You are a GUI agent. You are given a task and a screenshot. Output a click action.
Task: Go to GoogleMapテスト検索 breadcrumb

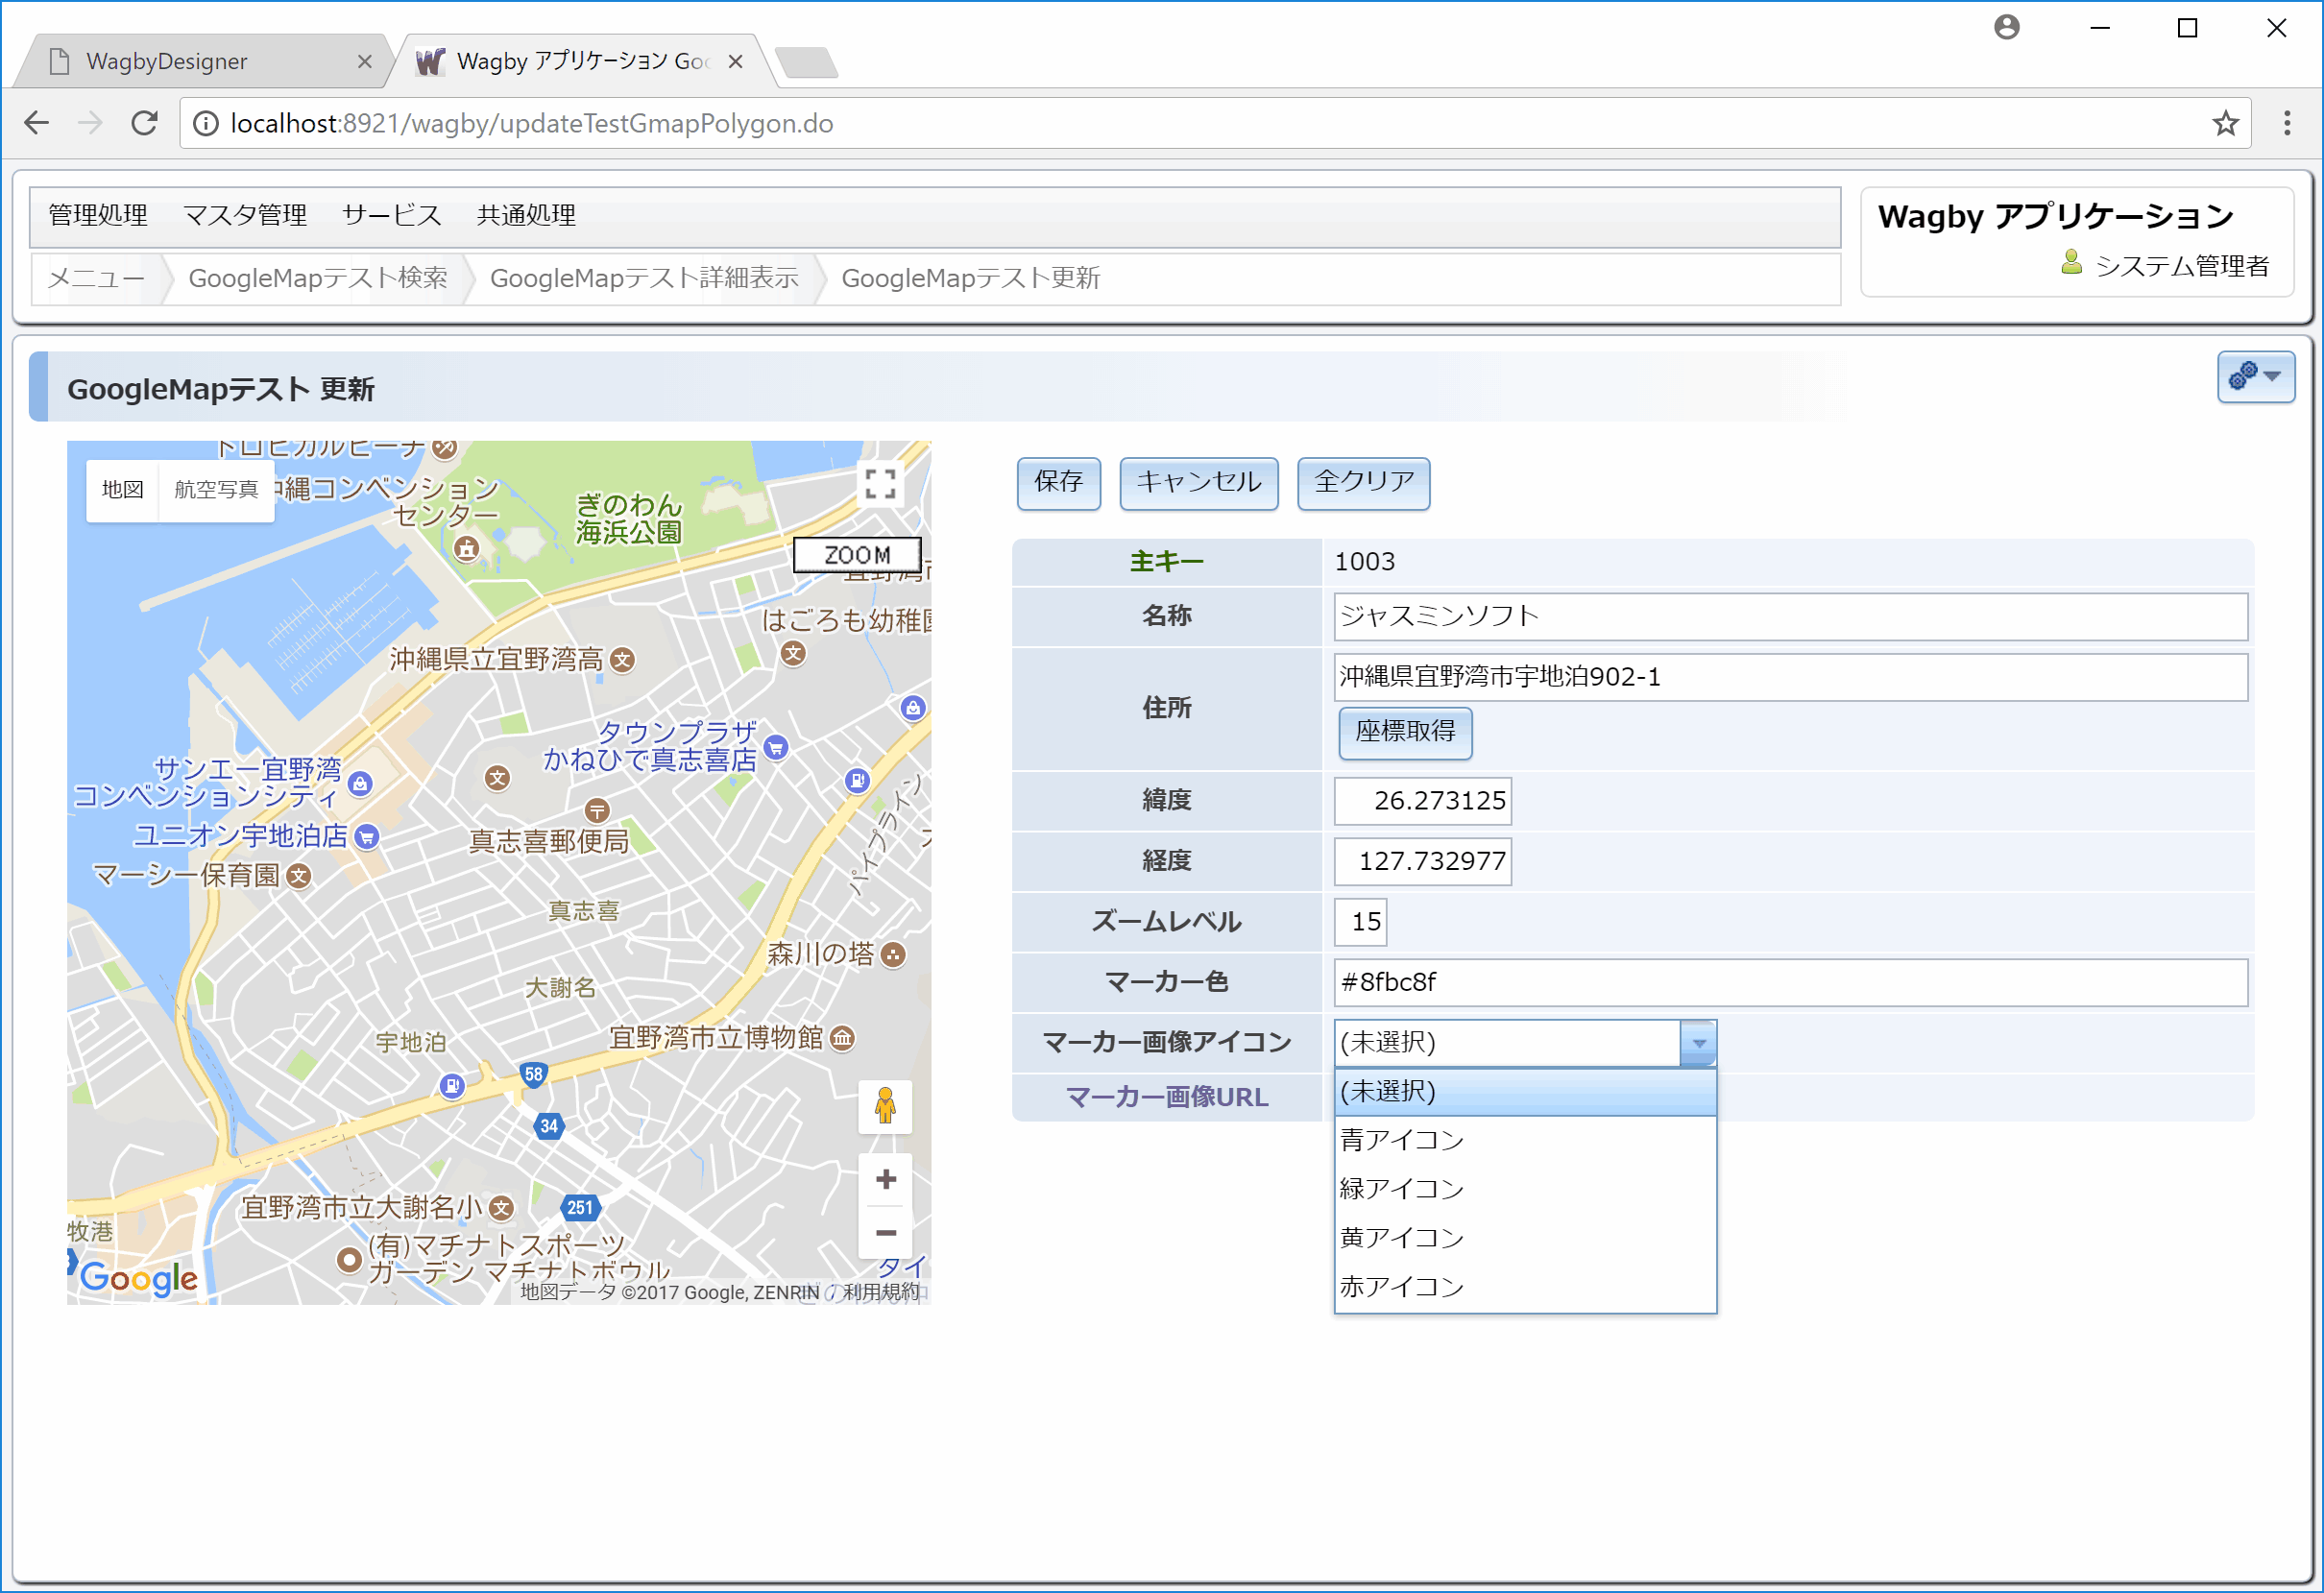tap(318, 278)
